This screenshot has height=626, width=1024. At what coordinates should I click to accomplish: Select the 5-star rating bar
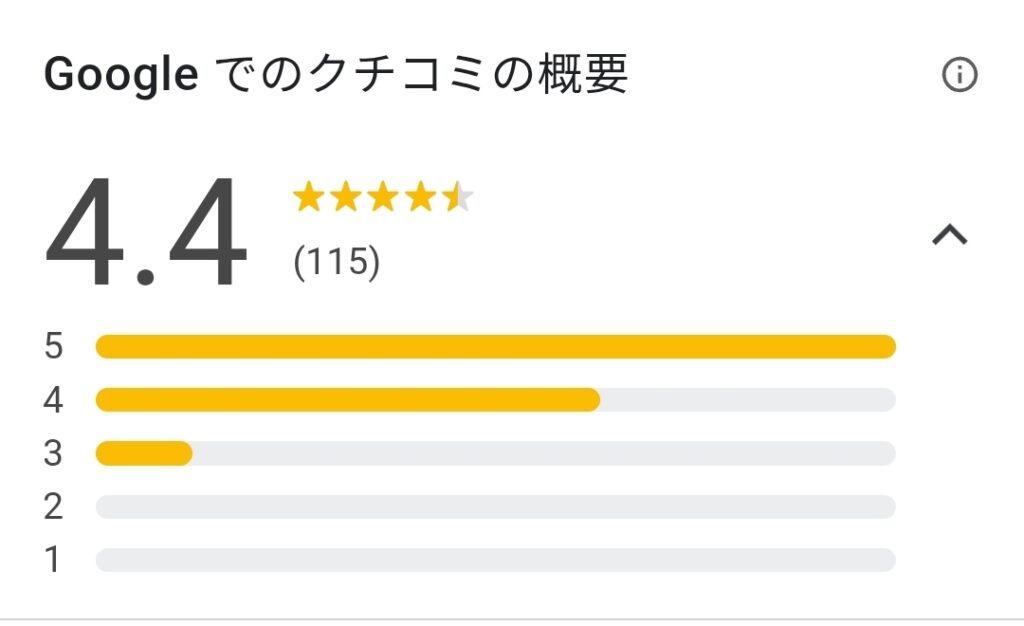point(496,347)
